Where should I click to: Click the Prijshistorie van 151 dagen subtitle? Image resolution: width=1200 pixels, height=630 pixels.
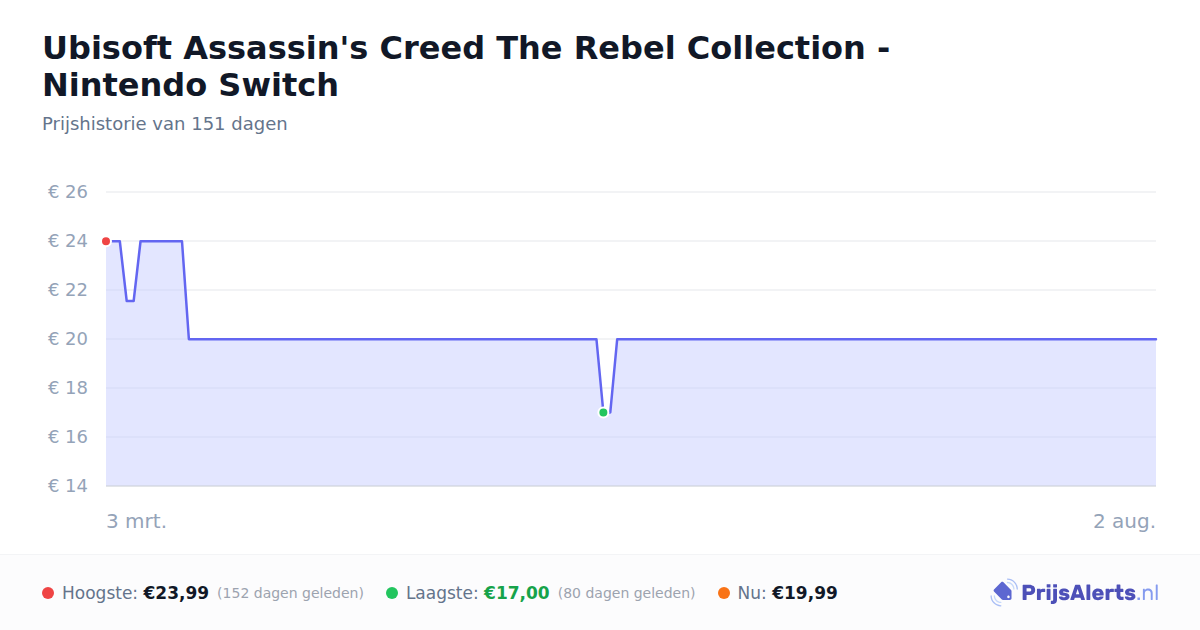[x=165, y=124]
